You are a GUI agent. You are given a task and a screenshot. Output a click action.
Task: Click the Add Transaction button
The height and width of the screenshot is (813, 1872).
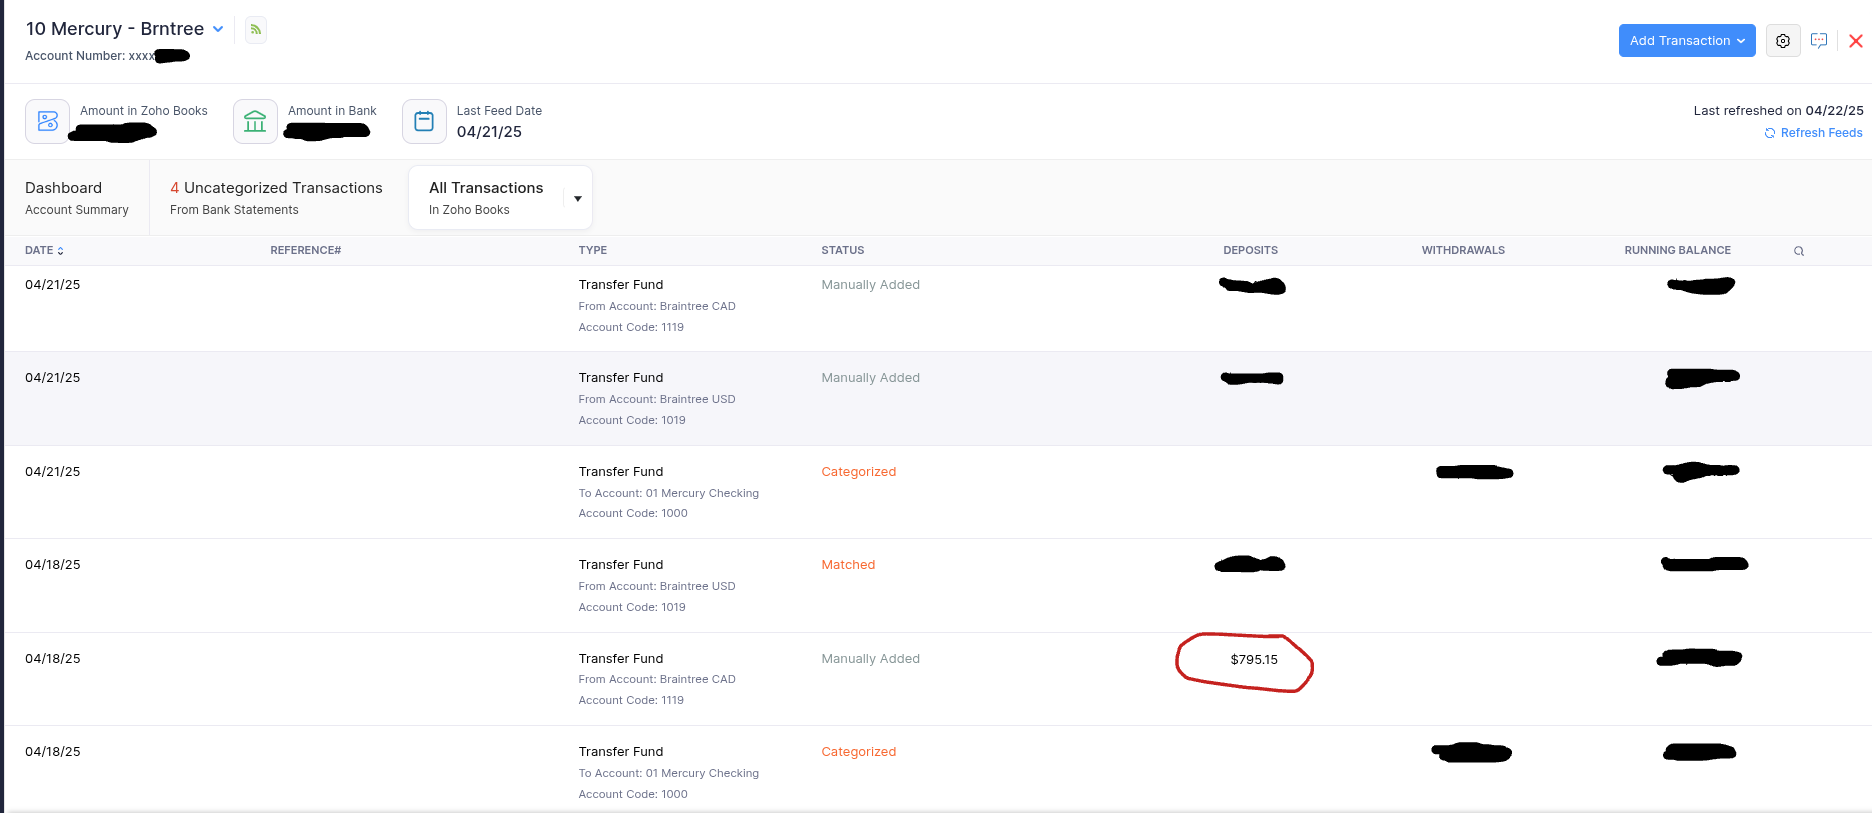click(1687, 41)
